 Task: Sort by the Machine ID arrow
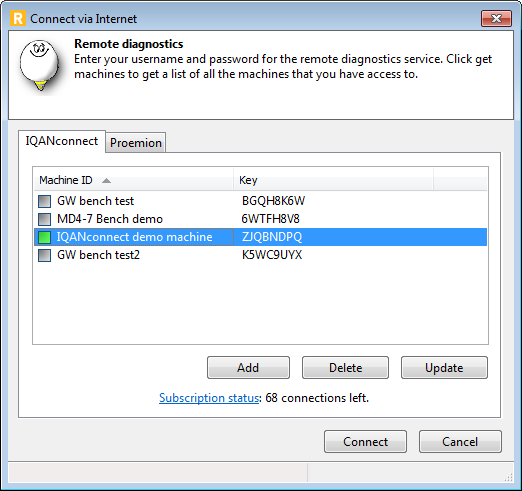tap(106, 181)
